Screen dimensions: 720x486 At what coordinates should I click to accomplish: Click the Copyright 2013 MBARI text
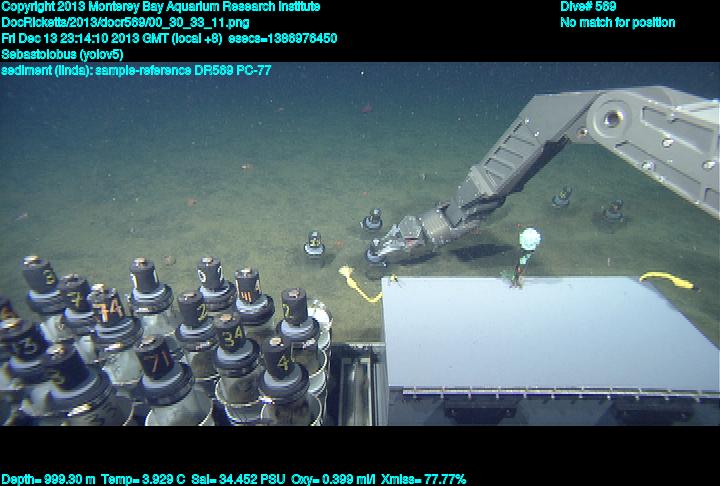click(x=161, y=7)
